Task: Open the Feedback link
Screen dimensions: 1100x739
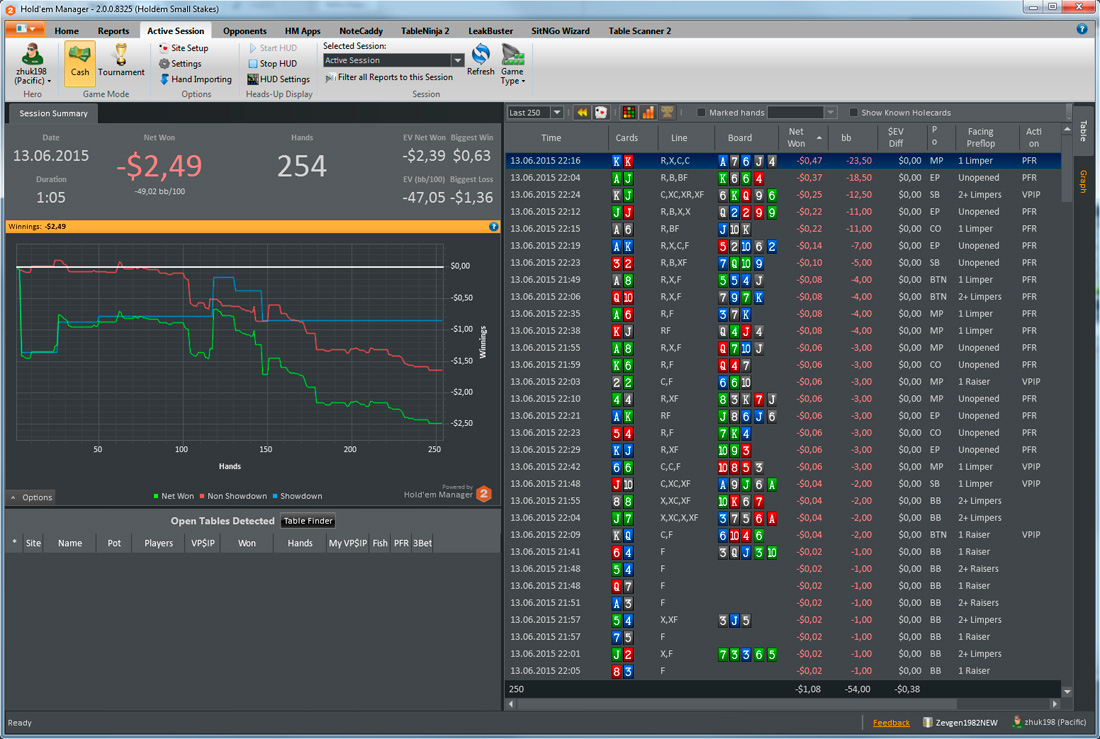Action: click(891, 723)
